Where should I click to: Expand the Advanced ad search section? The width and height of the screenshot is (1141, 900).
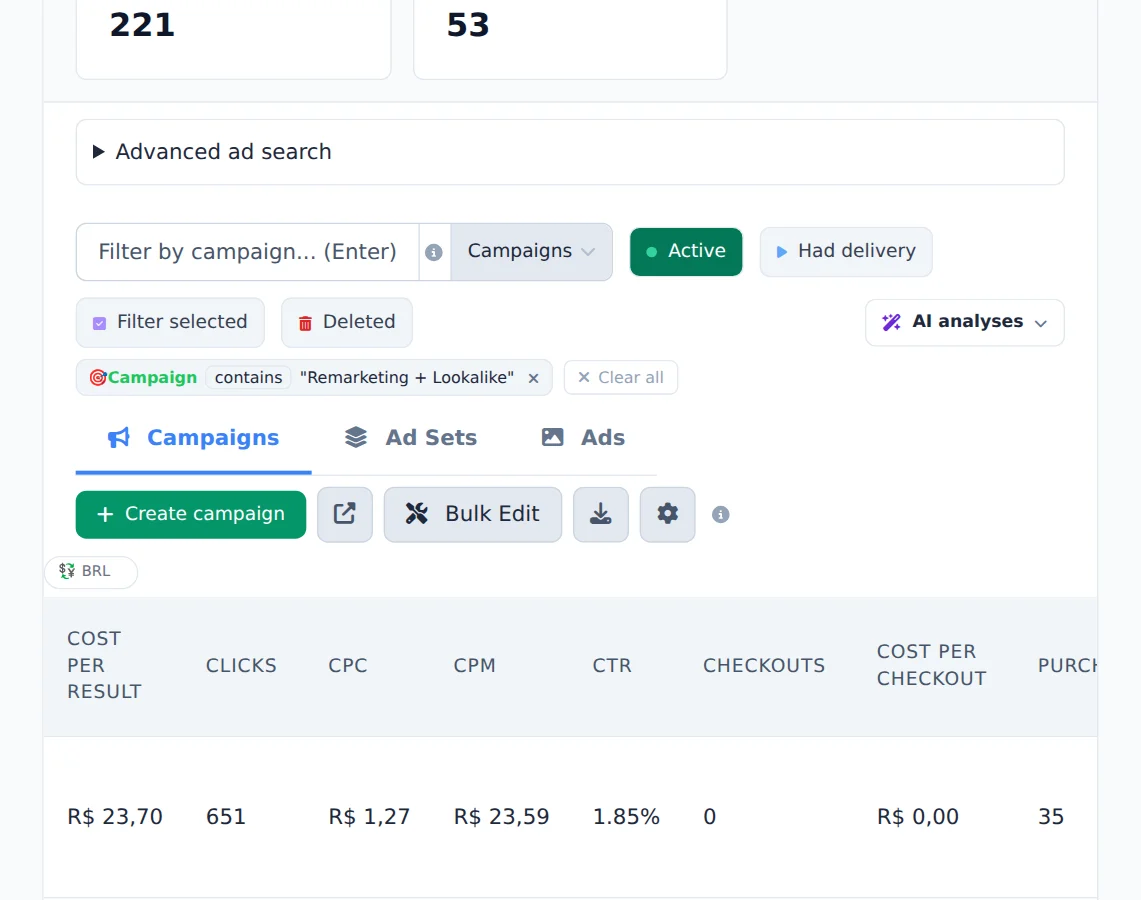click(x=570, y=152)
